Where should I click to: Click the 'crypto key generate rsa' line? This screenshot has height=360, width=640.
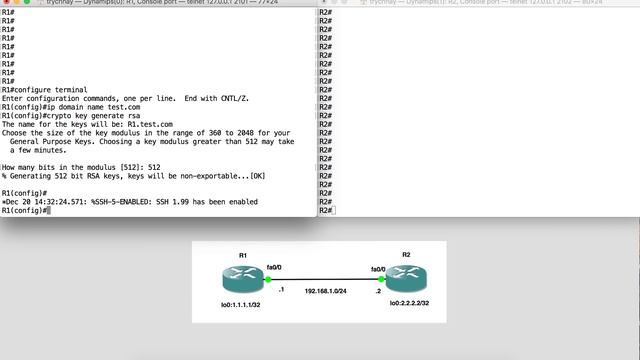tap(71, 116)
